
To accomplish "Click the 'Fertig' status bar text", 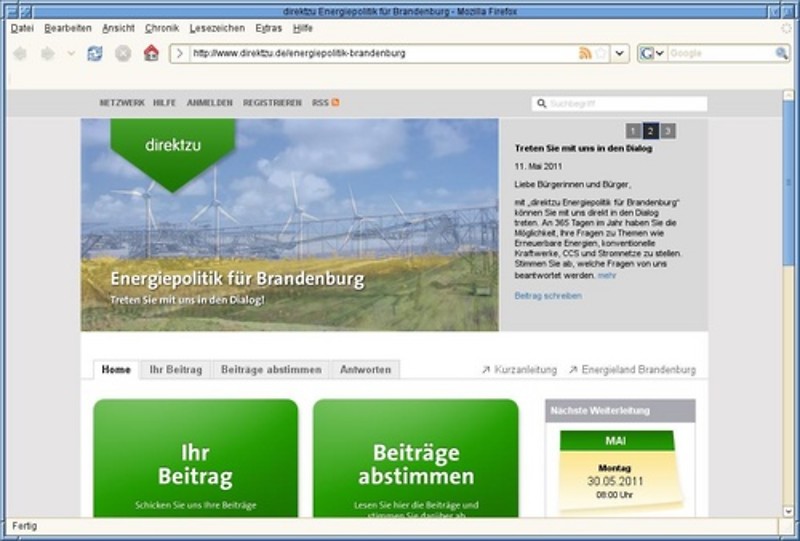I will pyautogui.click(x=24, y=526).
